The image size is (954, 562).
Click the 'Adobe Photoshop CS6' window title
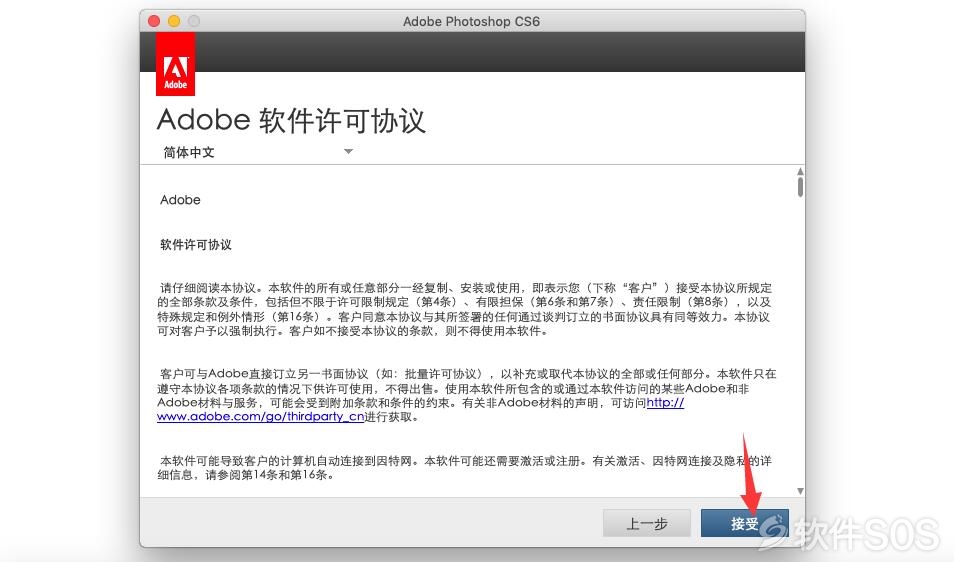(x=471, y=21)
